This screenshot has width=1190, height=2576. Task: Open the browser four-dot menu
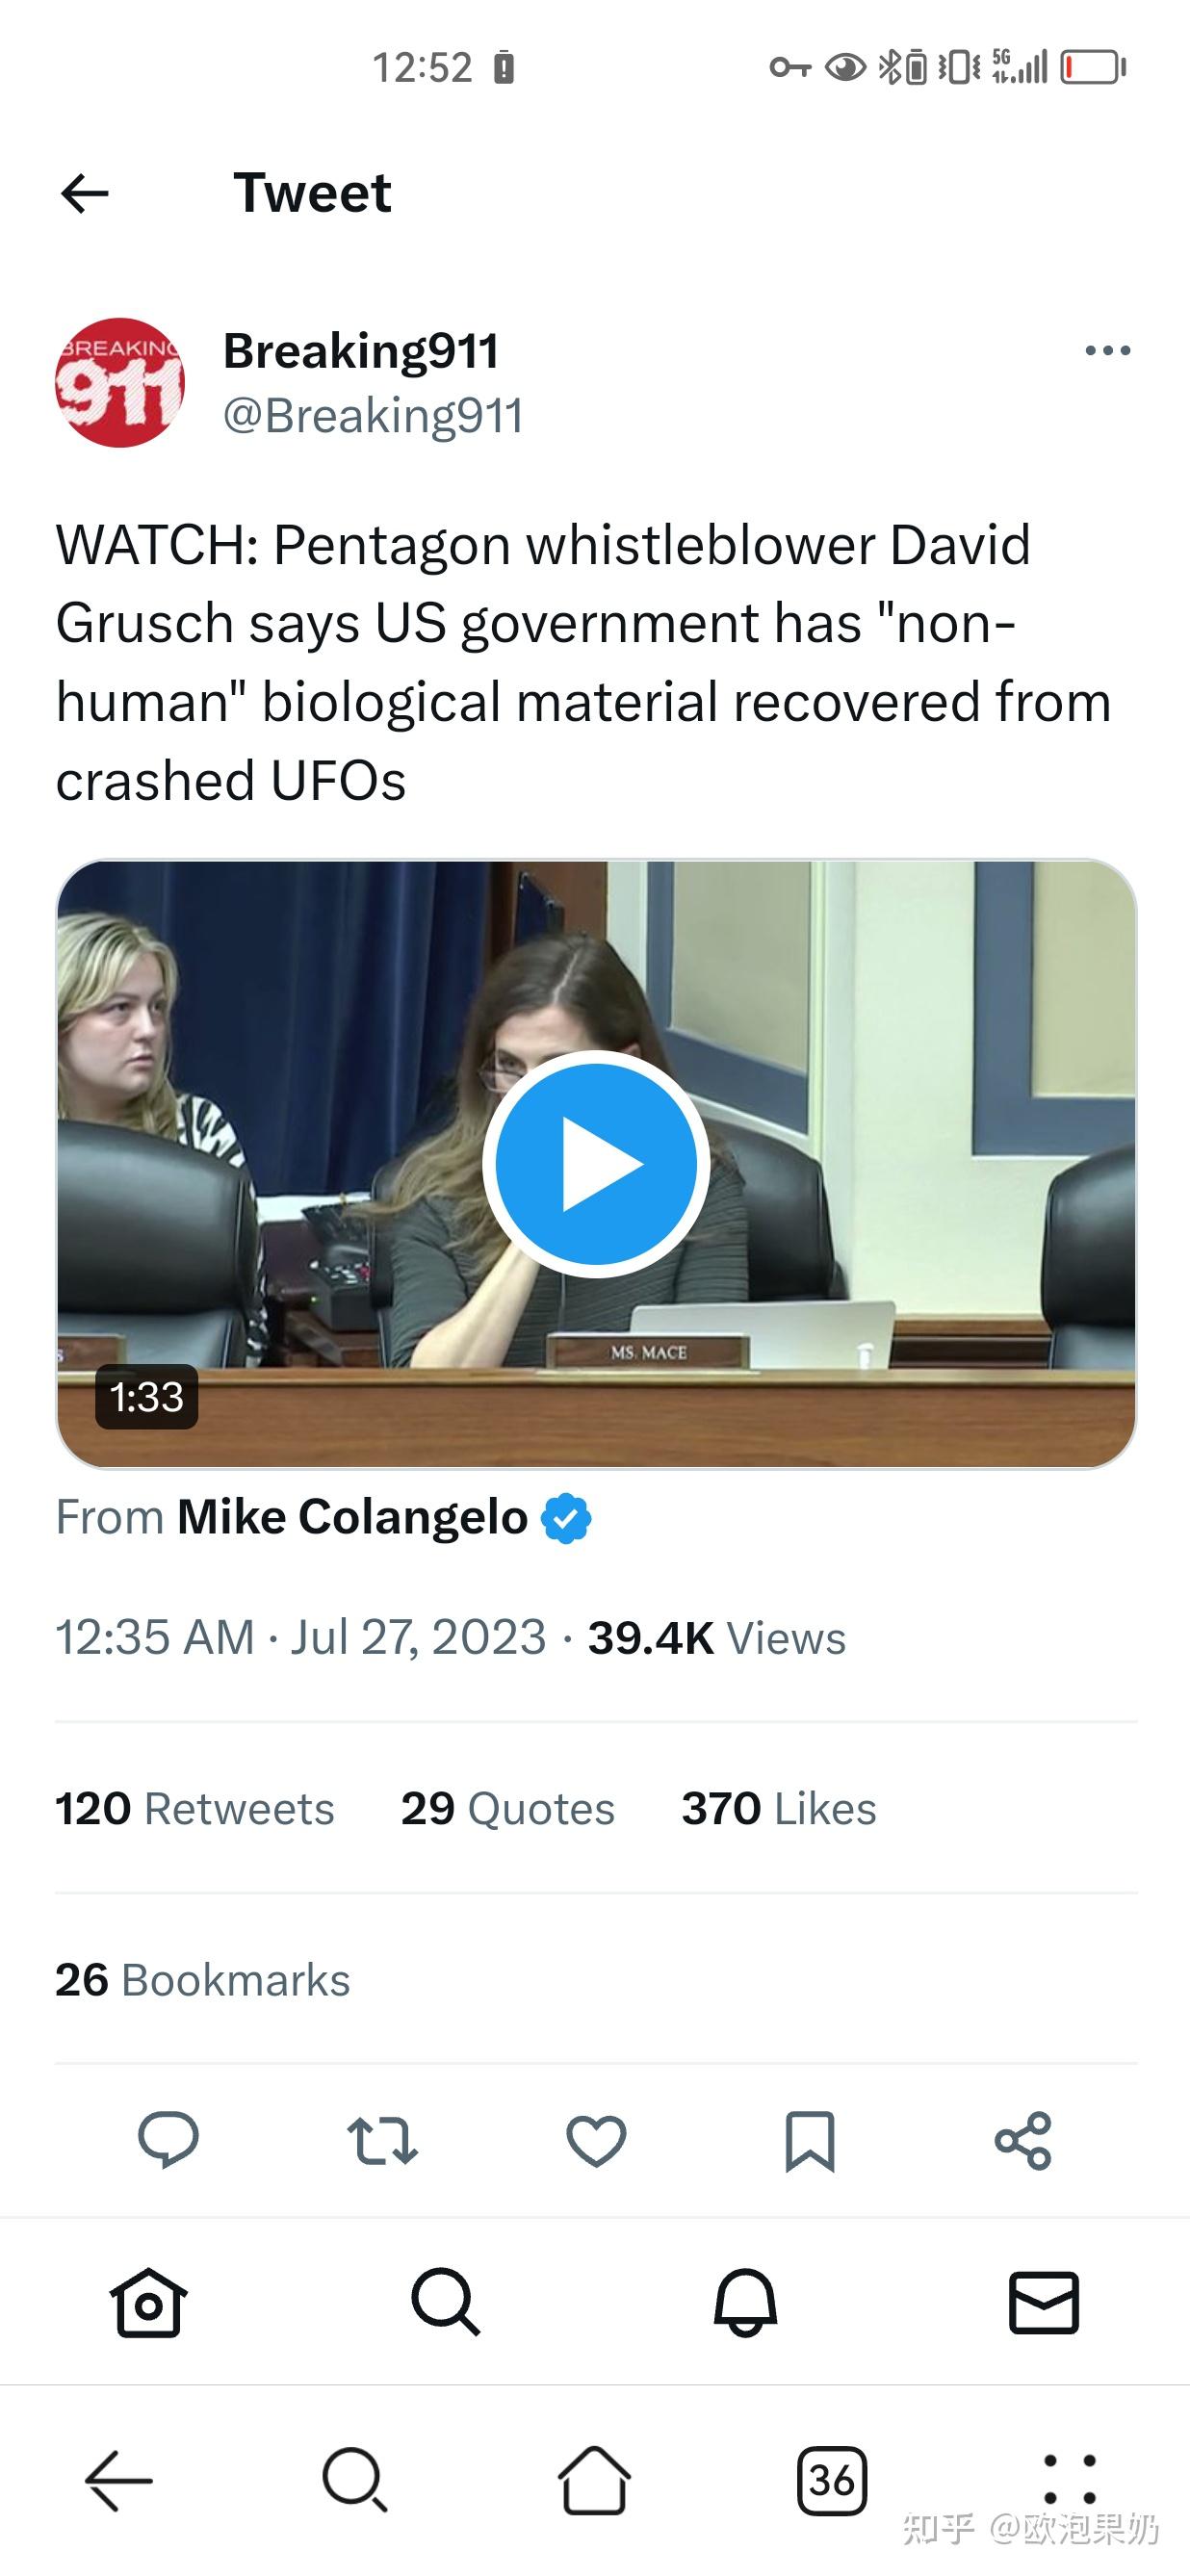click(1070, 2479)
